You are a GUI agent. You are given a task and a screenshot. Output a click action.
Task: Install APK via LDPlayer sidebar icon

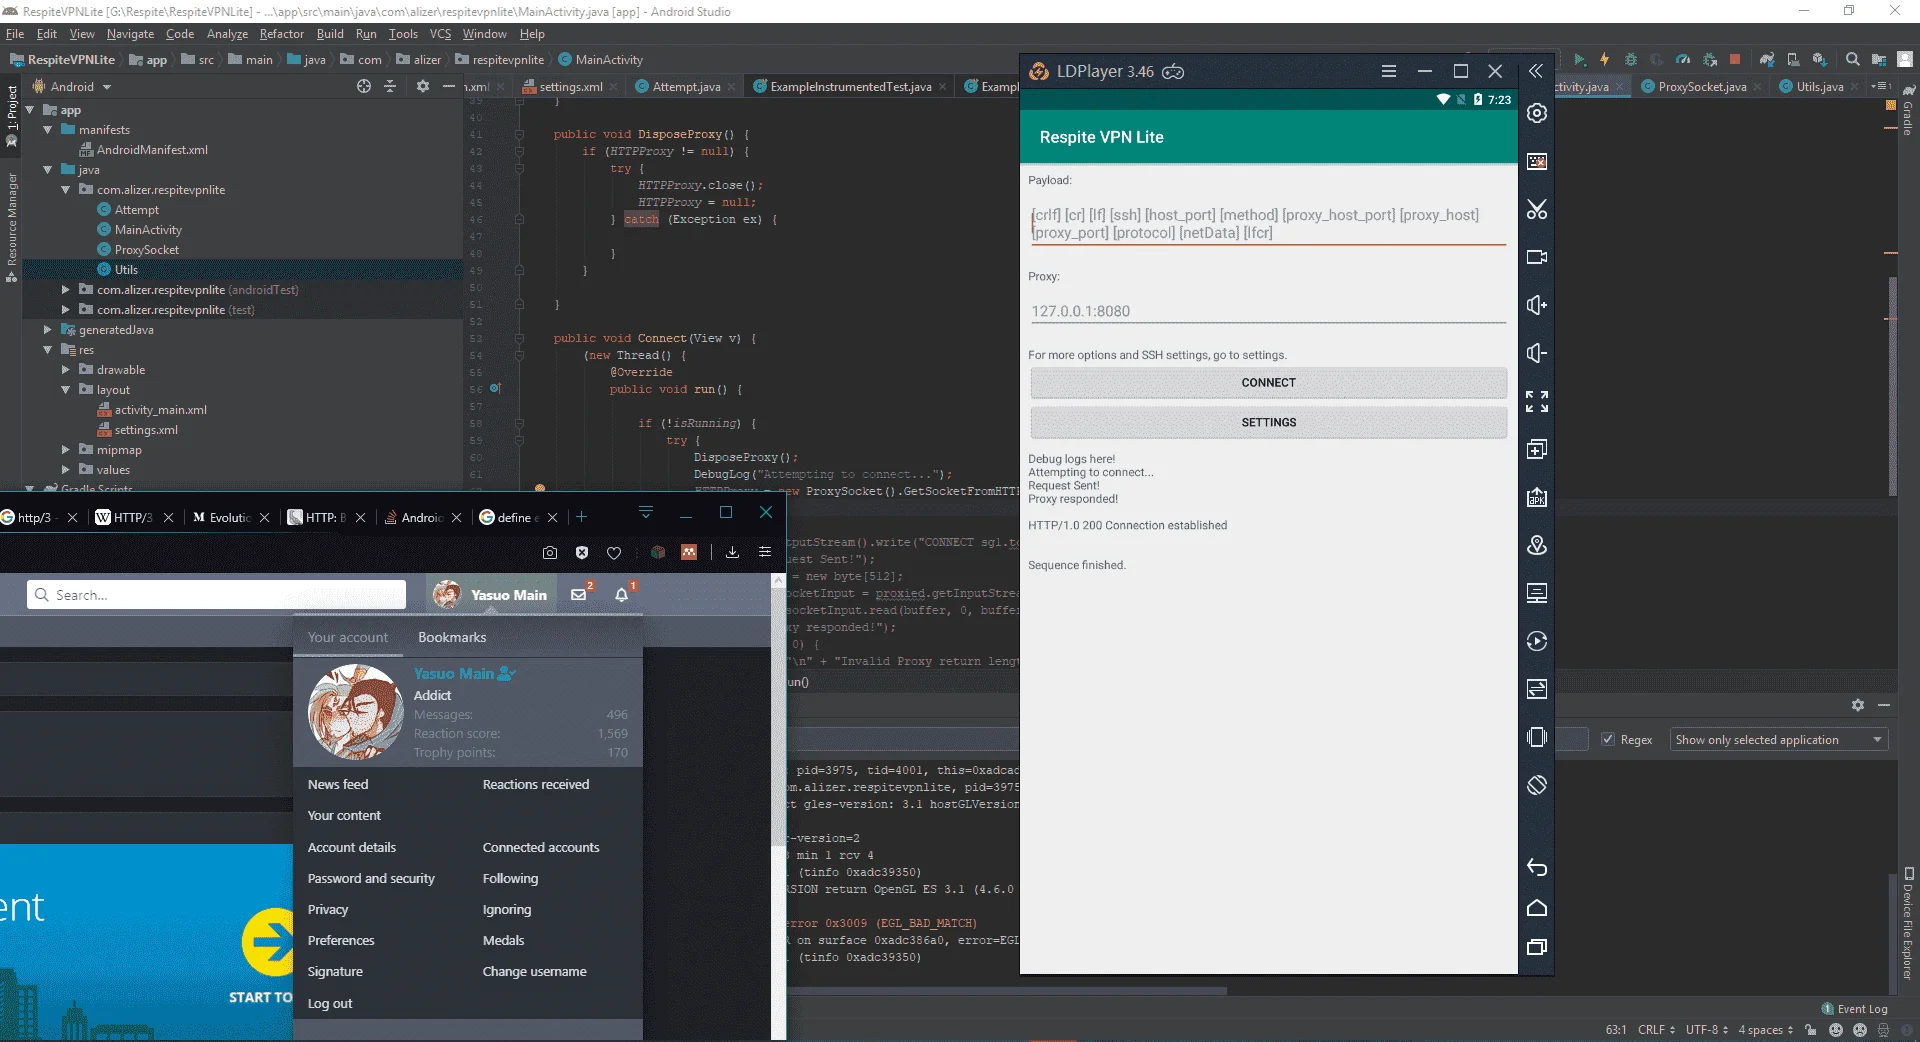[x=1537, y=497]
